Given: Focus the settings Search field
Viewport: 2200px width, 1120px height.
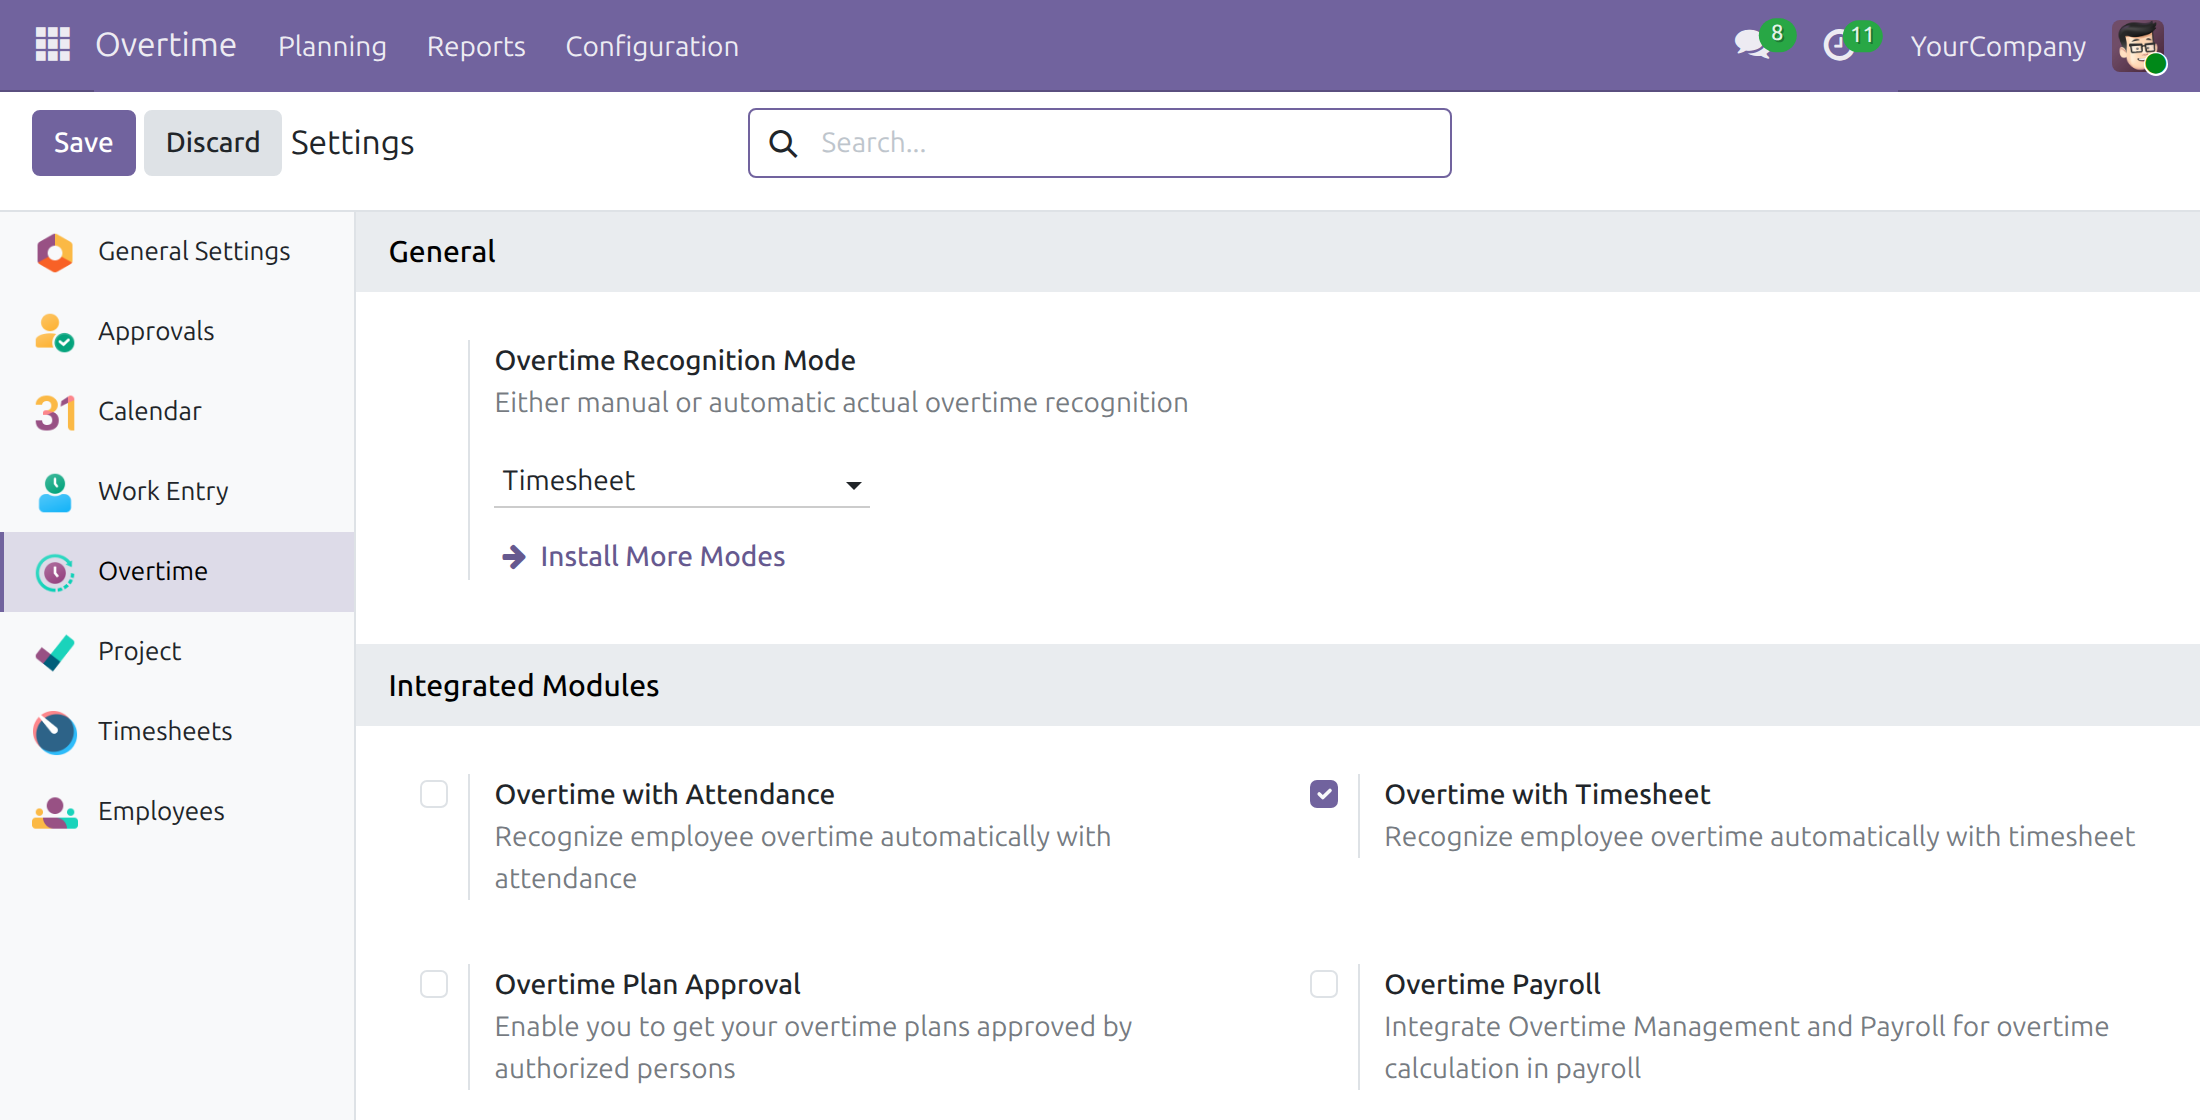Looking at the screenshot, I should click(1100, 143).
